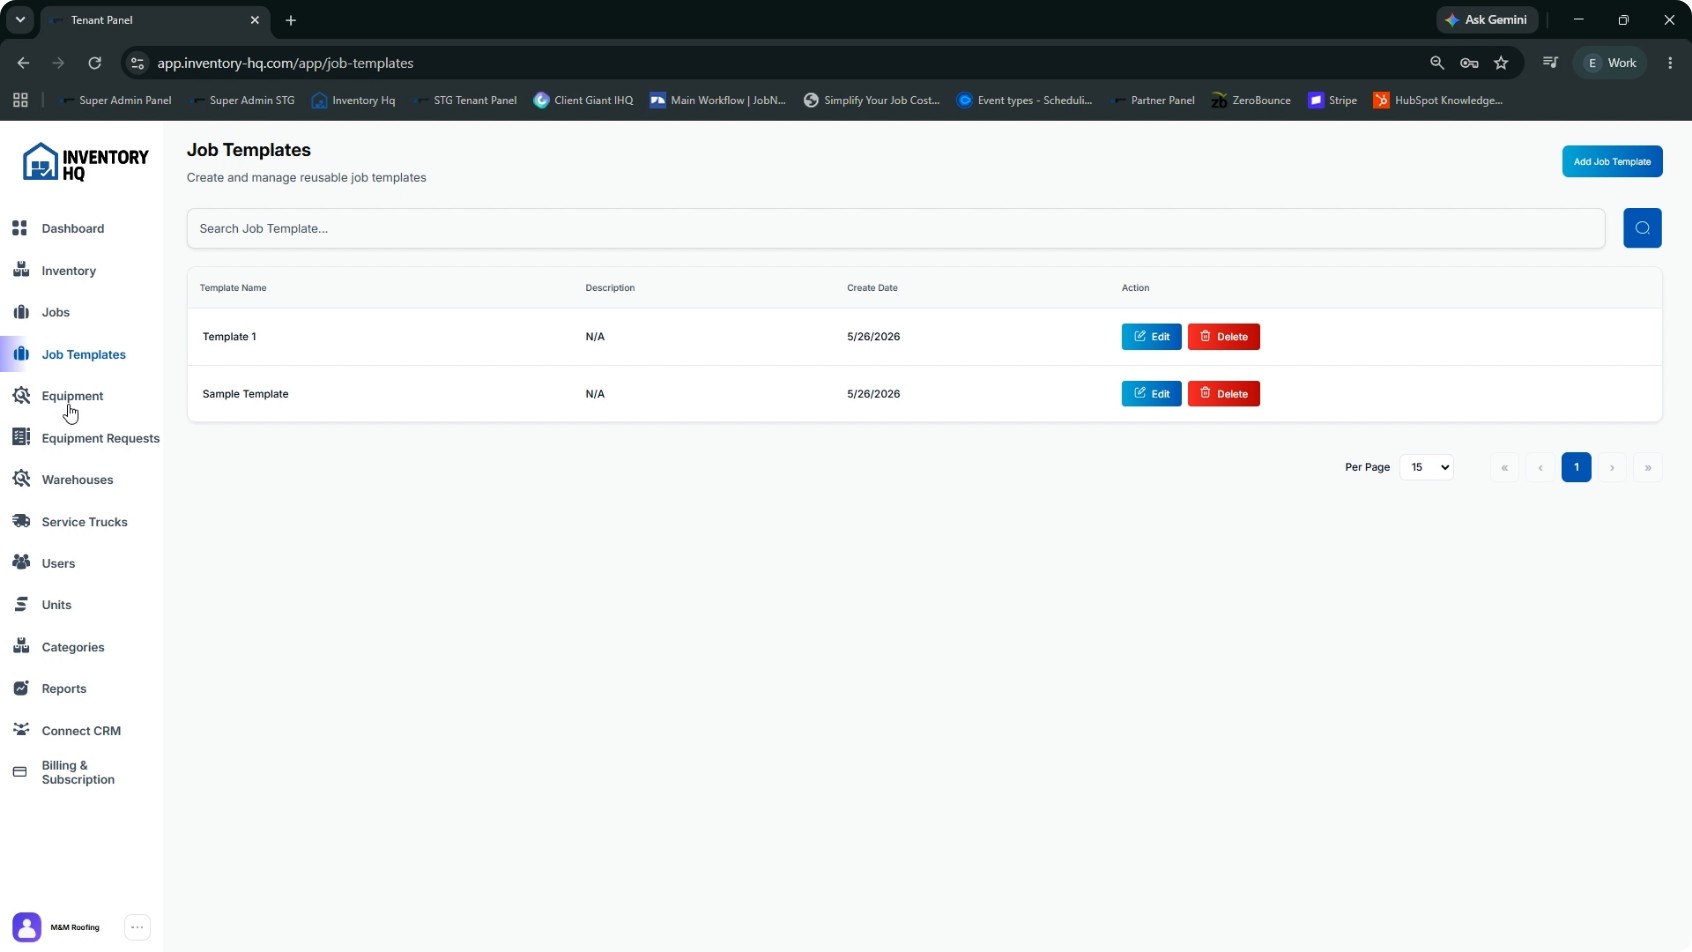Image resolution: width=1692 pixels, height=952 pixels.
Task: Click the blue search magnifier button
Action: pos(1642,228)
